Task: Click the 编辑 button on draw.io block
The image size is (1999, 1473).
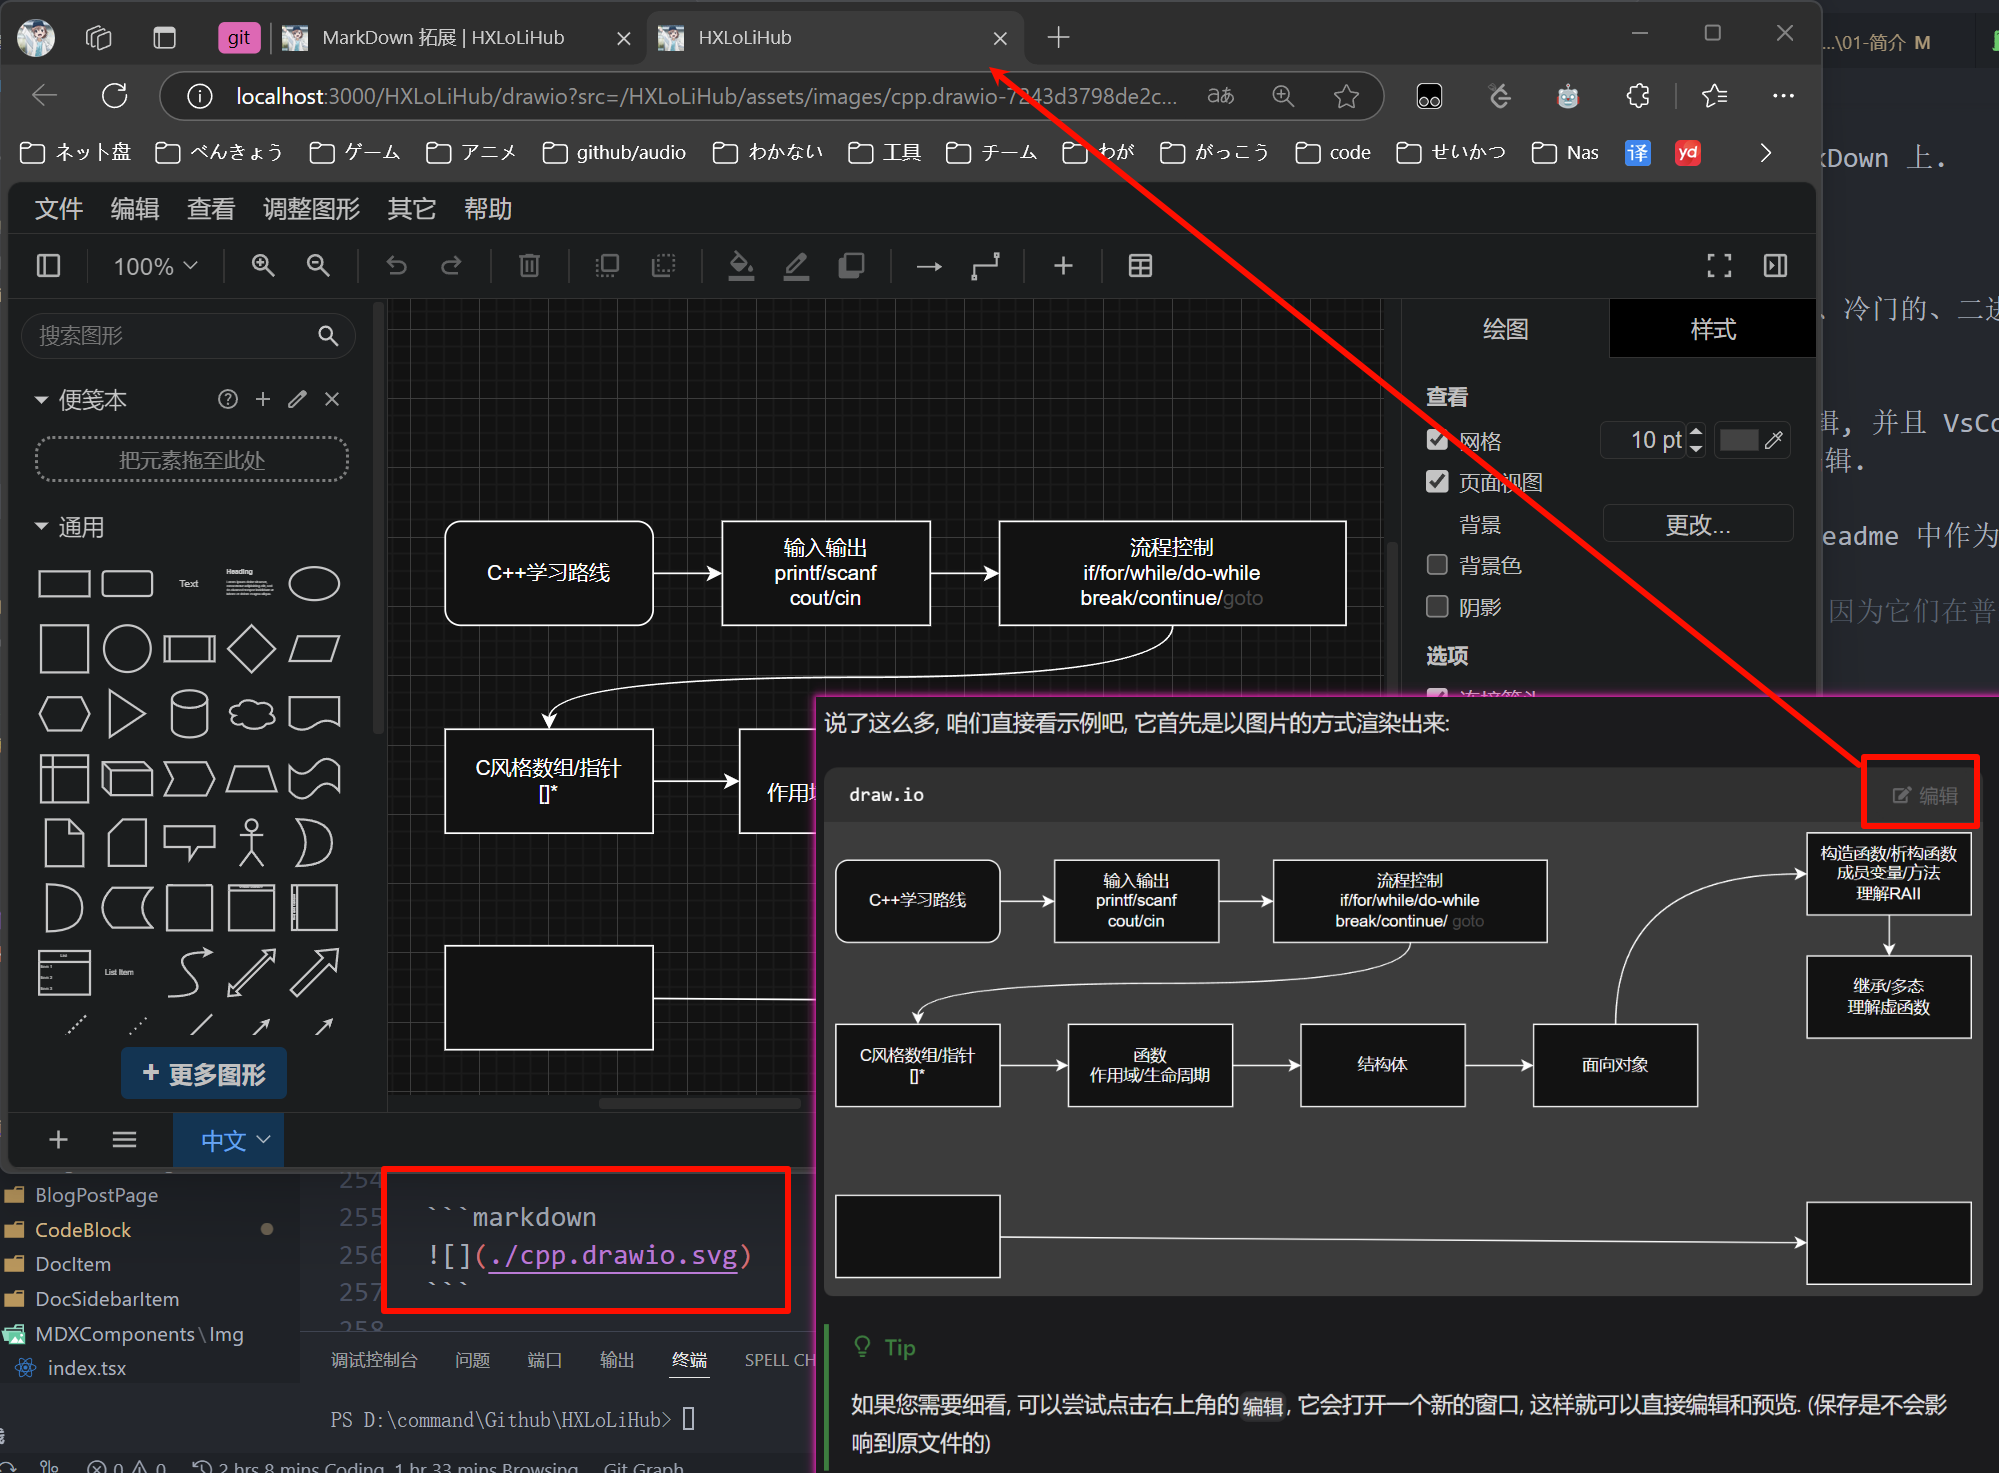Action: [x=1924, y=795]
